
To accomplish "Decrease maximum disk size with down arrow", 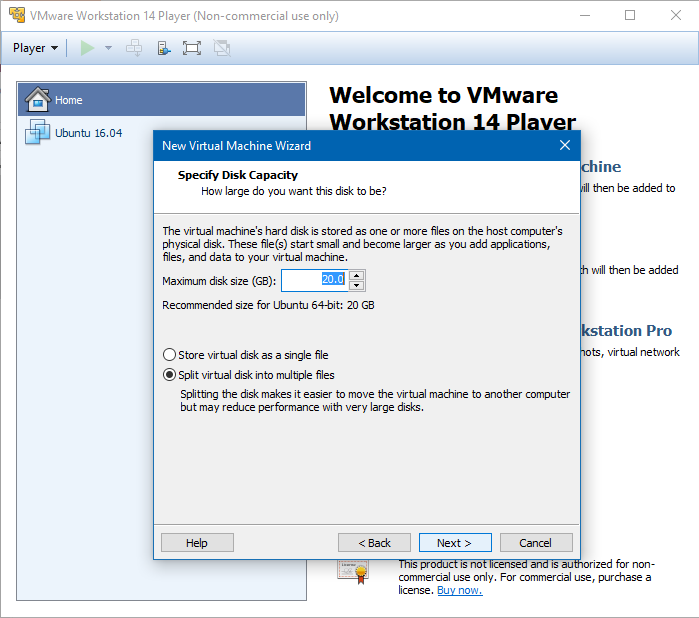I will (x=357, y=286).
